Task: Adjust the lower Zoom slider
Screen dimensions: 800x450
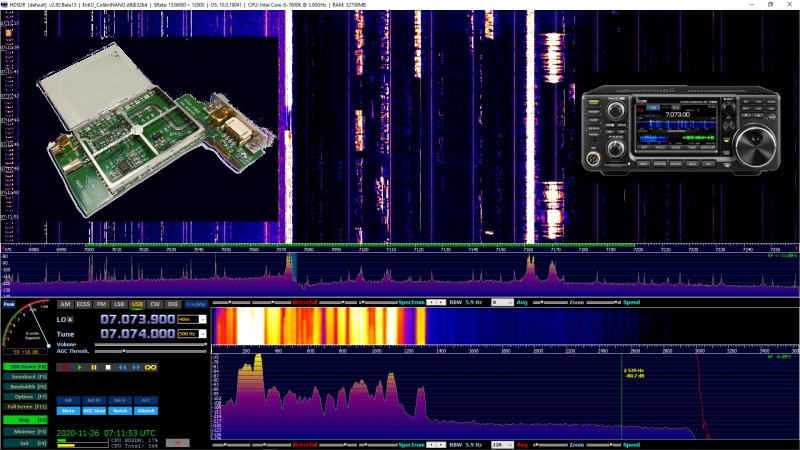Action: (x=551, y=445)
